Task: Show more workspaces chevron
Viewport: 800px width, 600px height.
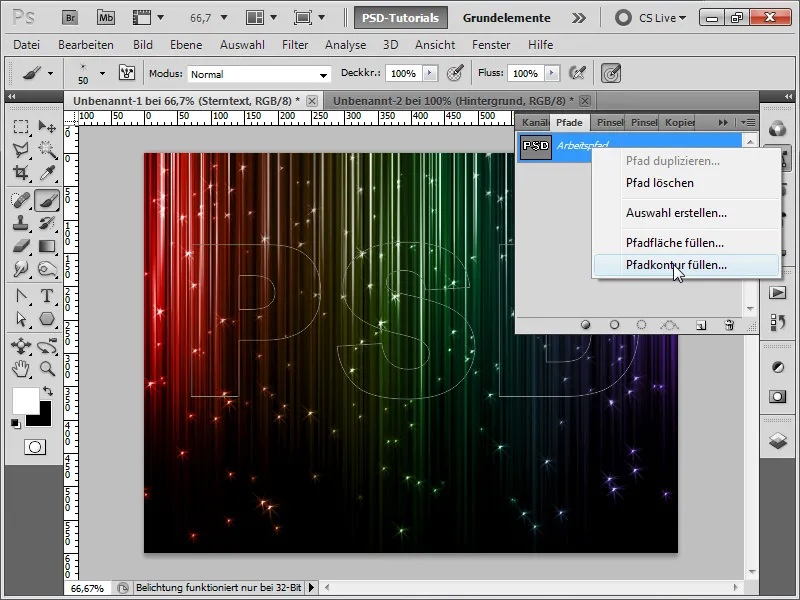Action: tap(579, 18)
